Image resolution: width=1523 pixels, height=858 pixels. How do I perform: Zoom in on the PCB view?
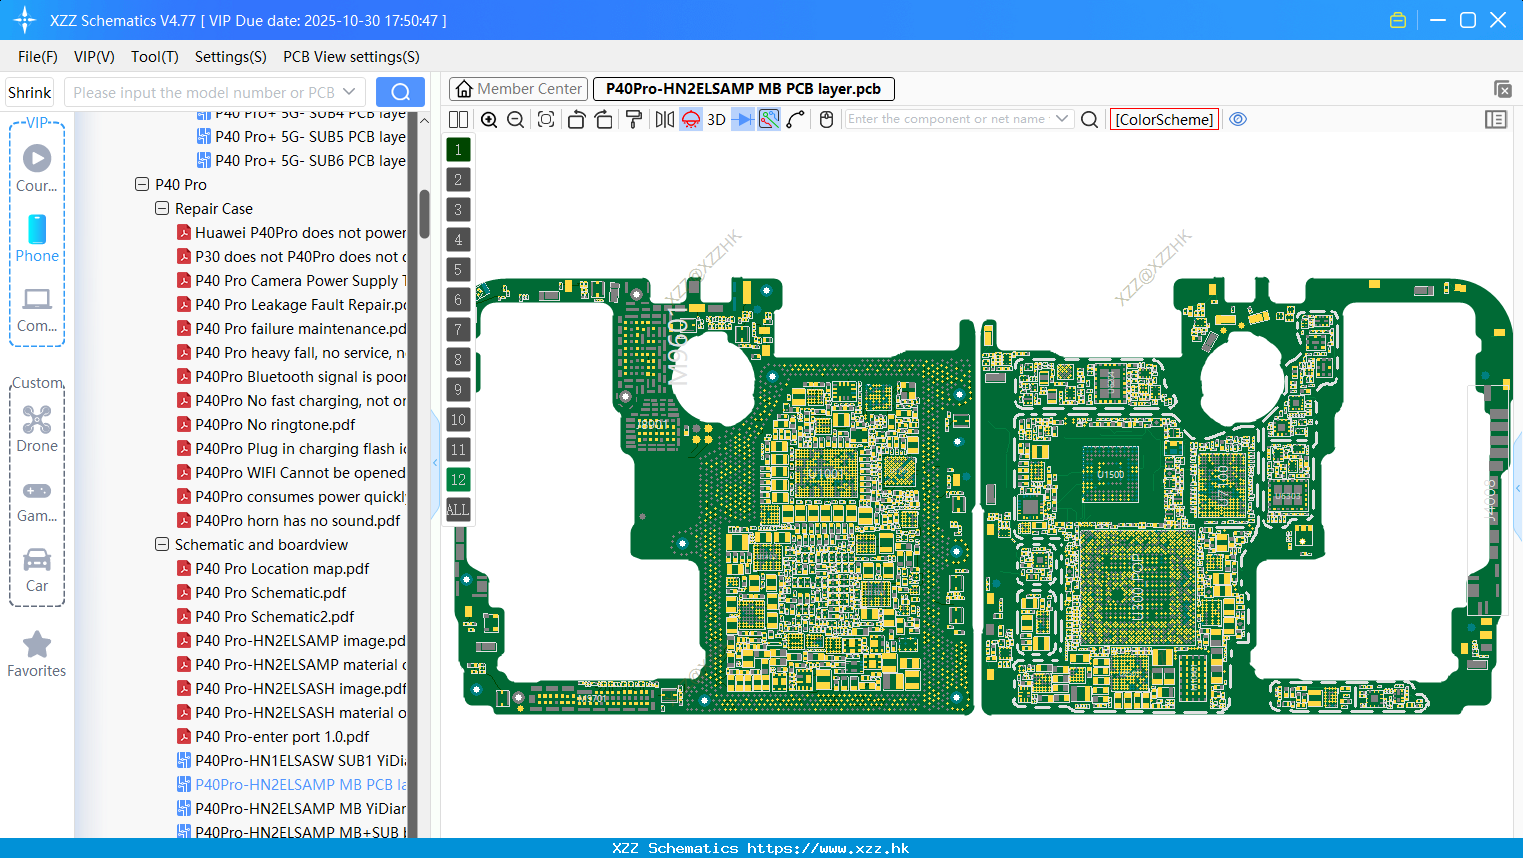point(489,119)
